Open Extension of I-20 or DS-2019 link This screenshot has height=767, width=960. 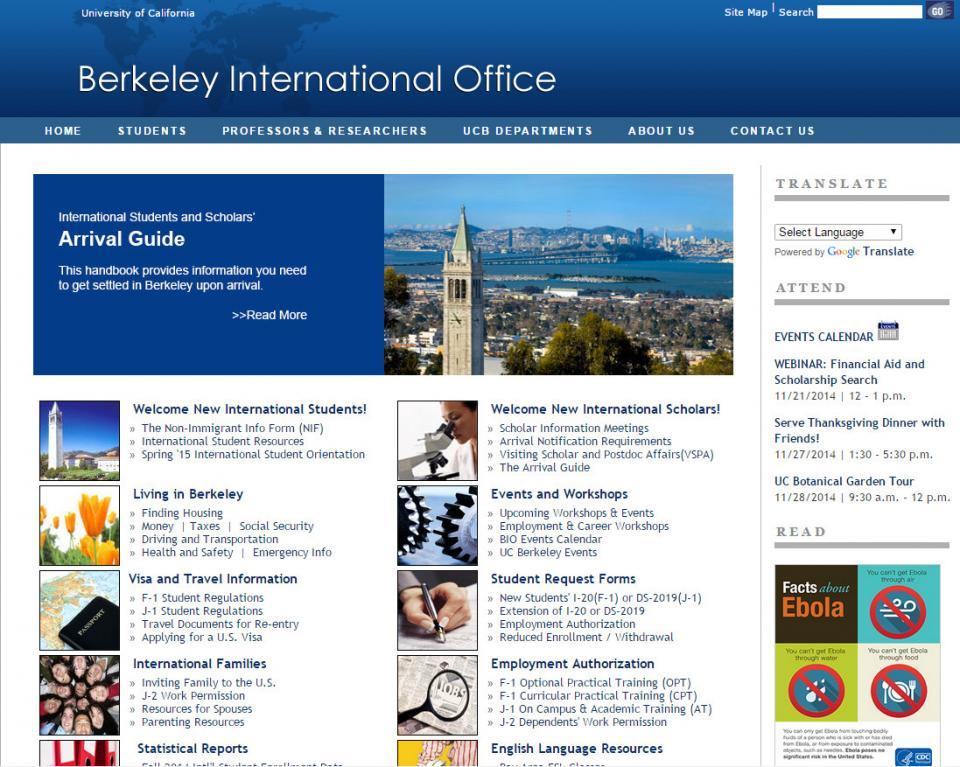click(572, 611)
